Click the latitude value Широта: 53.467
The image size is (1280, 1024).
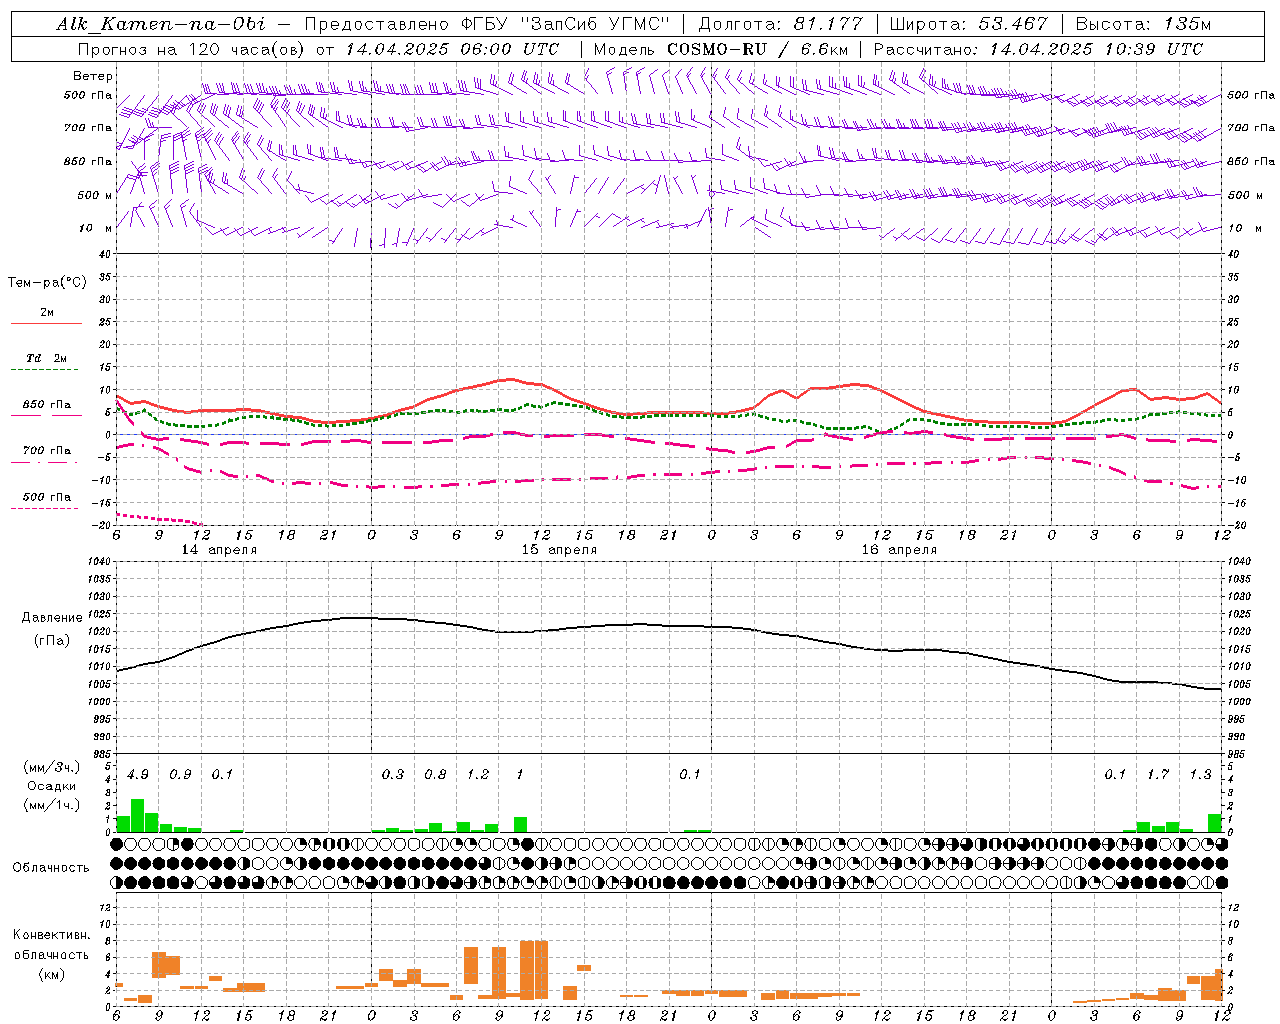coord(968,24)
